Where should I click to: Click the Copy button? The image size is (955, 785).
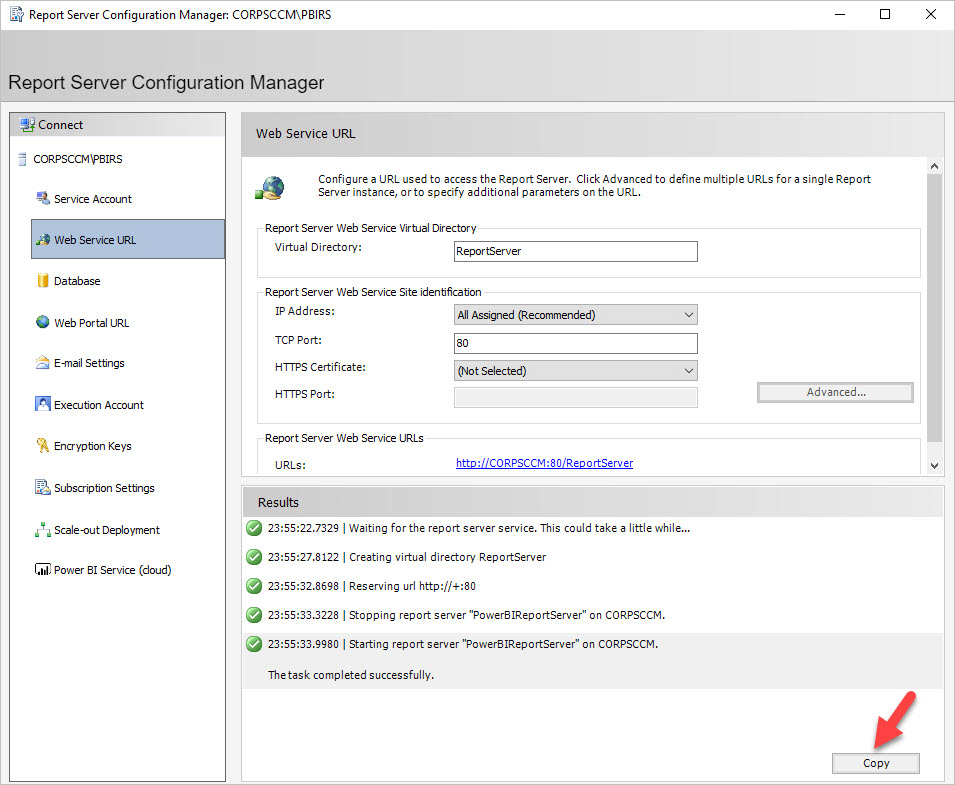click(x=876, y=763)
